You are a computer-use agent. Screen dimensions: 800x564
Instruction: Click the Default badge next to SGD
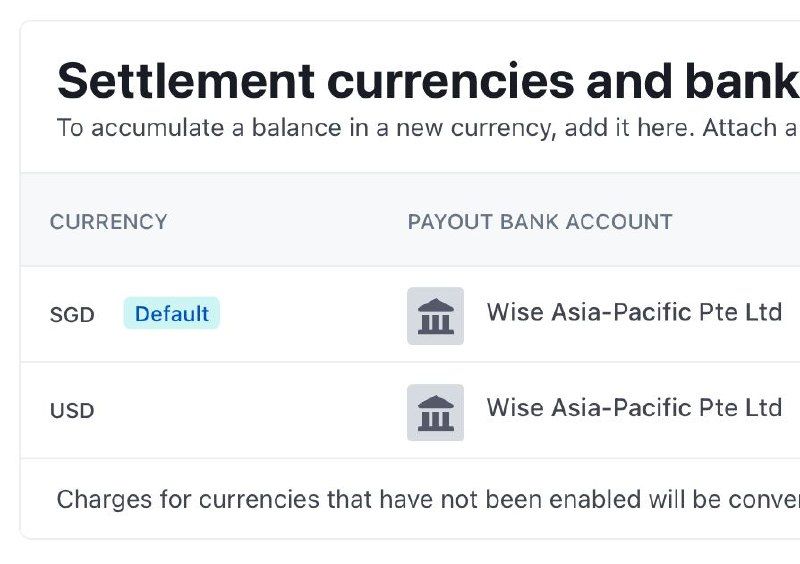pyautogui.click(x=172, y=314)
